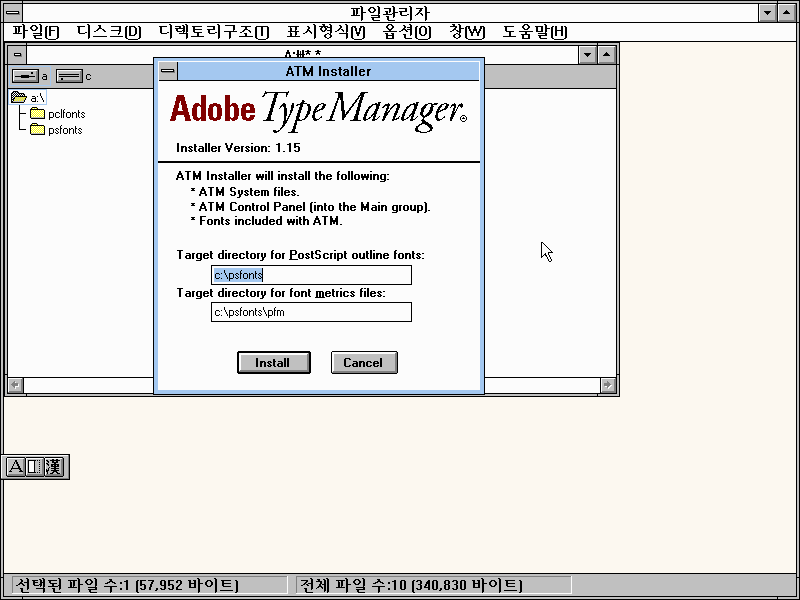Click IME English mode A icon
800x600 pixels.
pos(15,467)
